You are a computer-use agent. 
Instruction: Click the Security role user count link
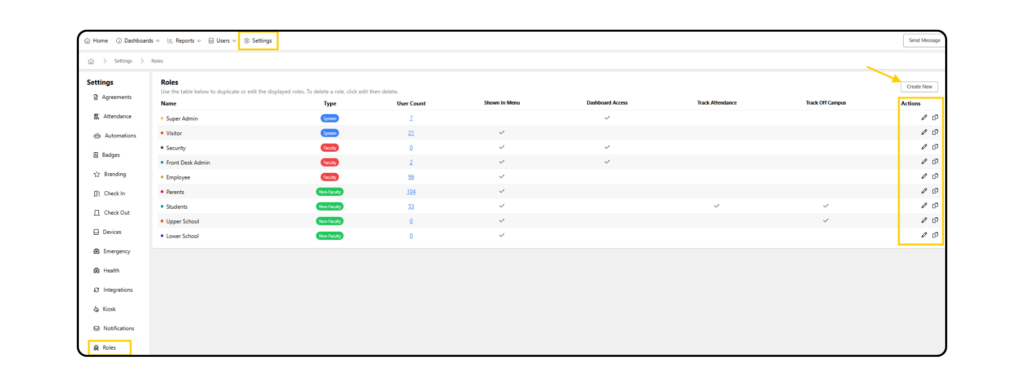click(x=411, y=148)
